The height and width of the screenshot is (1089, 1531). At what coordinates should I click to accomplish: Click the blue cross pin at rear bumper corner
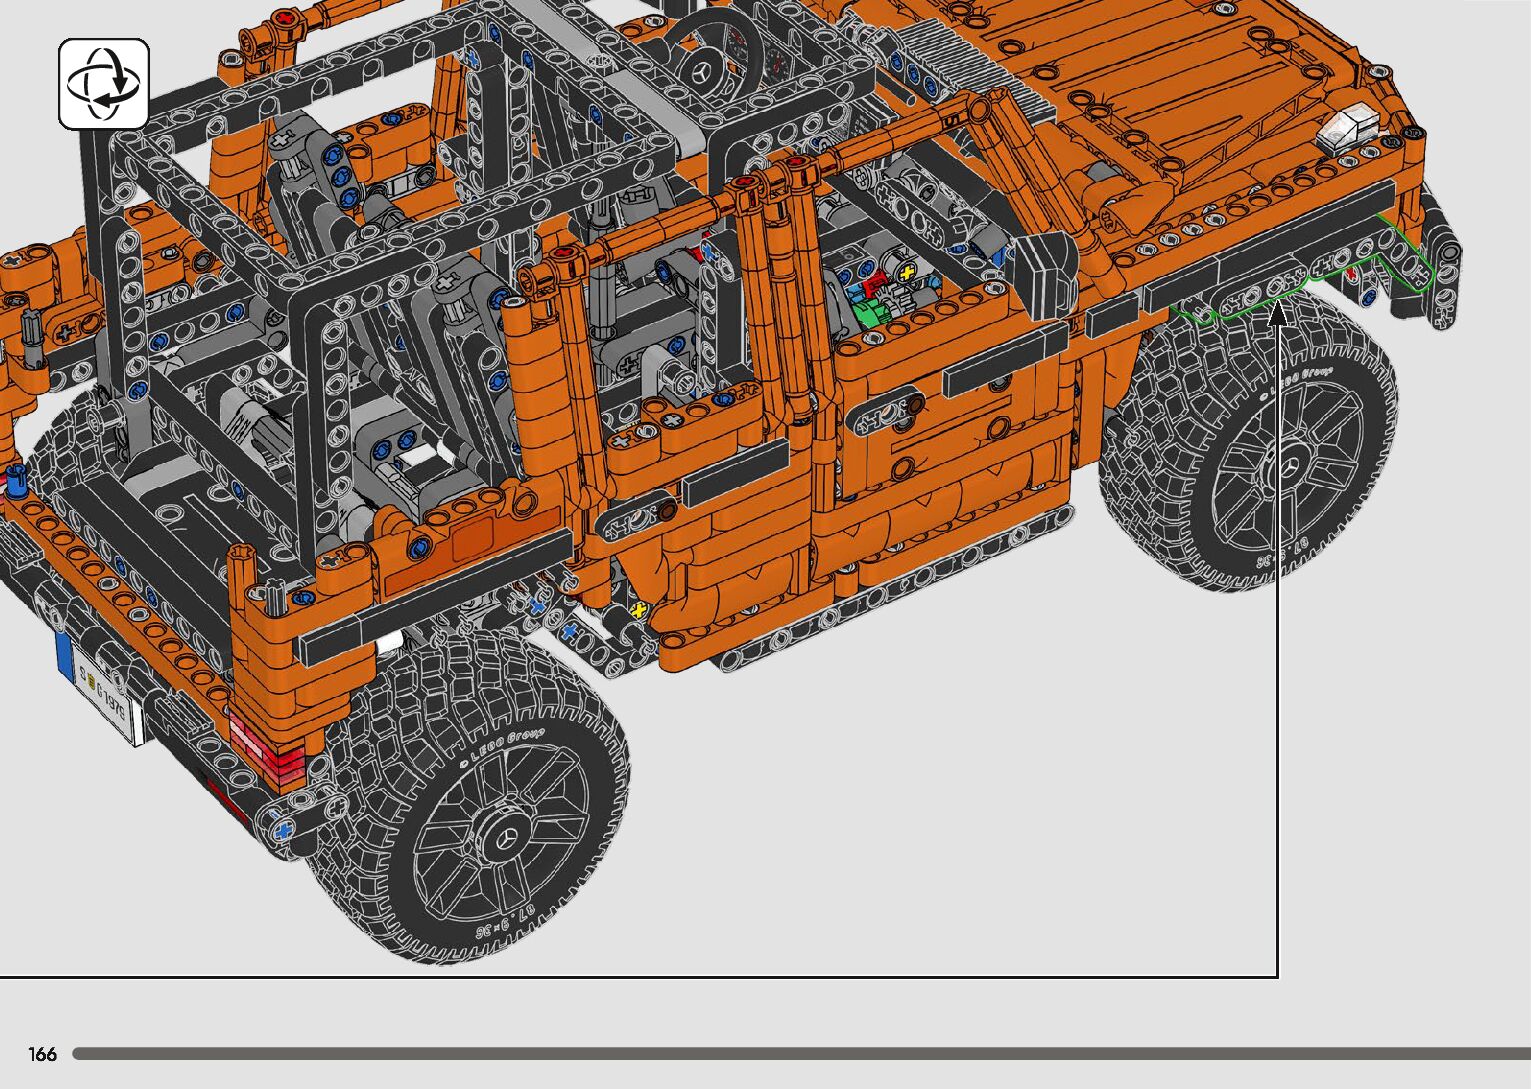[284, 829]
